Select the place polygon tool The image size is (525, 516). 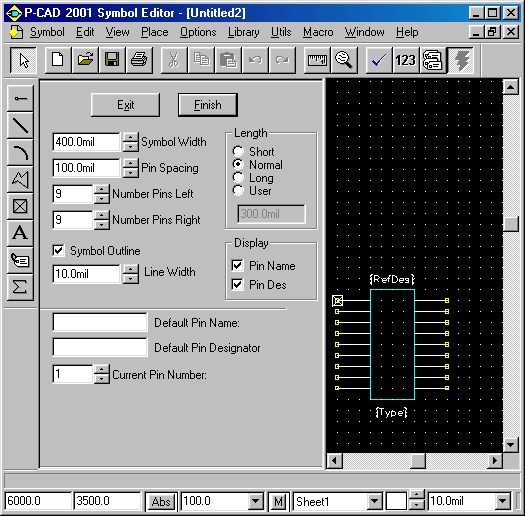(20, 179)
